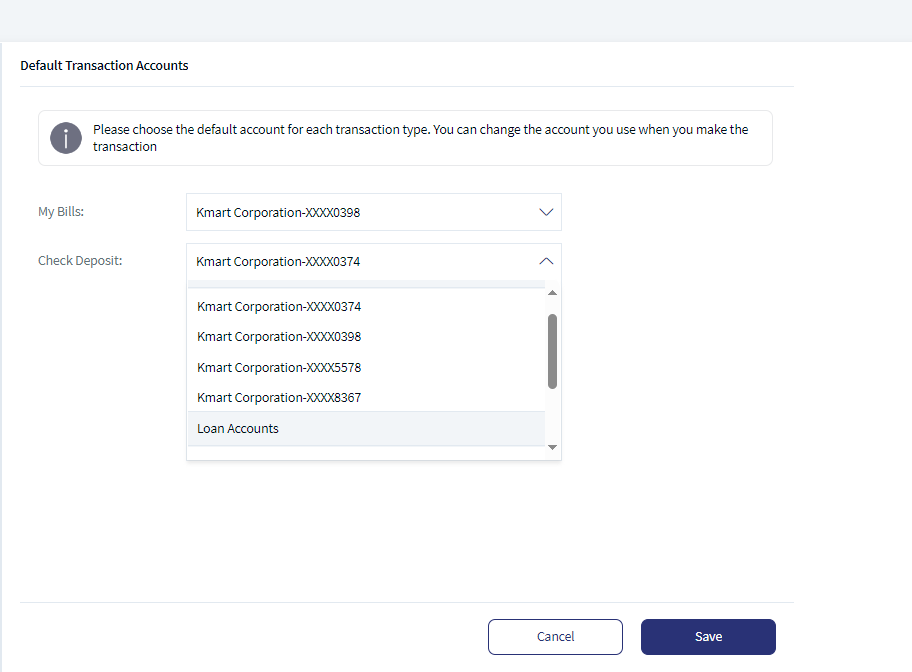
Task: Open the My Bills account dropdown
Action: [373, 212]
